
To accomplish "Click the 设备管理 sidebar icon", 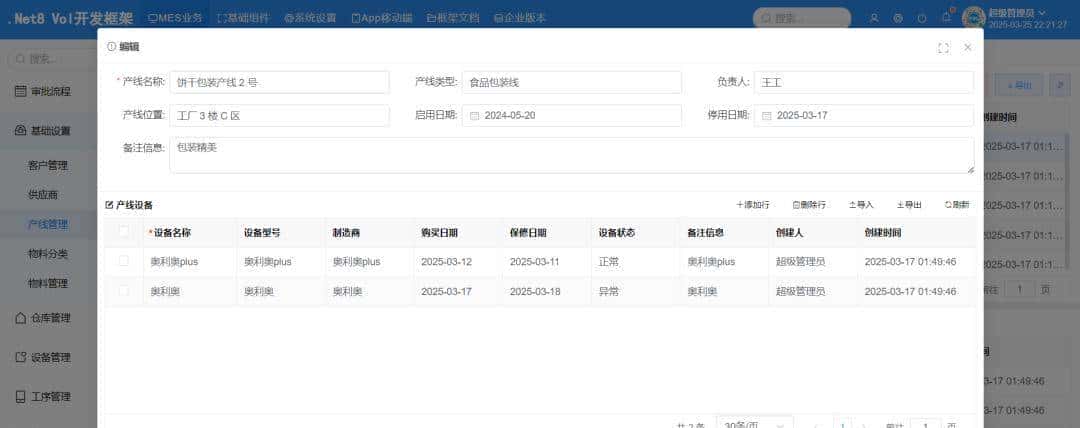I will pos(21,357).
